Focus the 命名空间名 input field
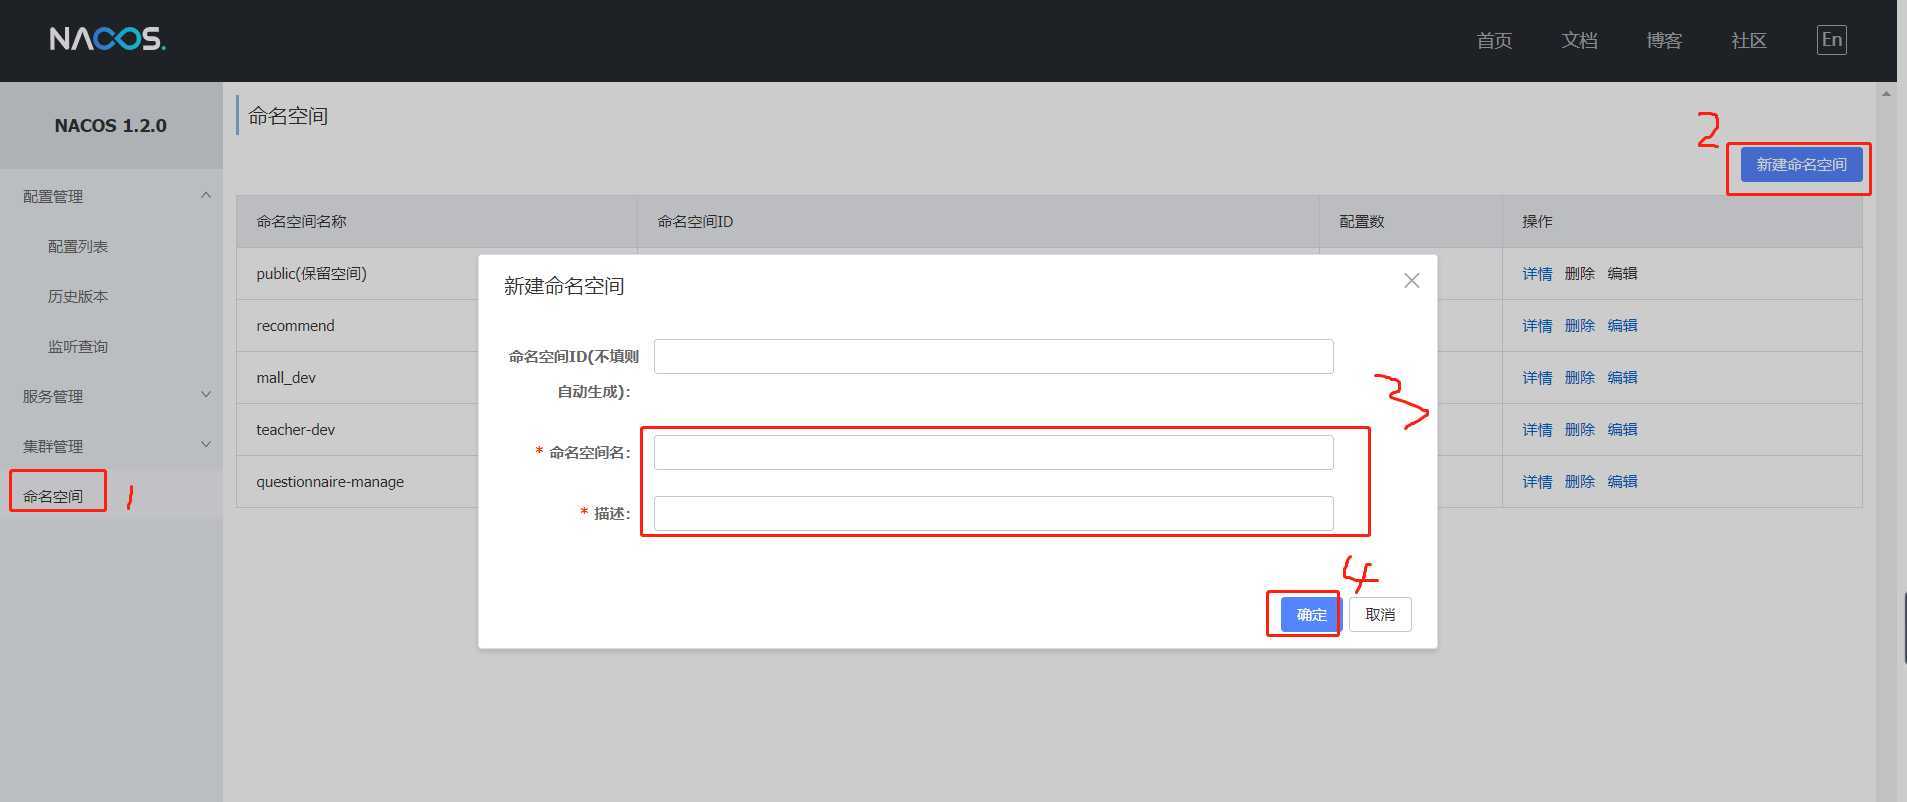The width and height of the screenshot is (1907, 802). (x=993, y=452)
